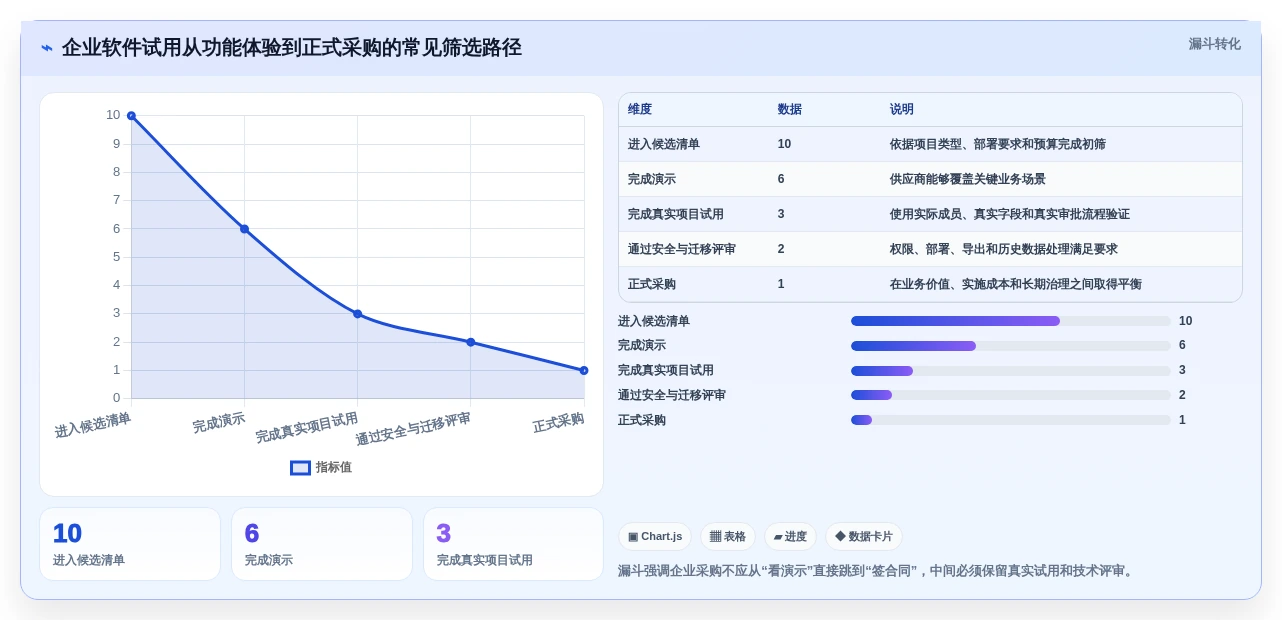Select table cell 正式采购
This screenshot has height=620, width=1282.
click(652, 284)
